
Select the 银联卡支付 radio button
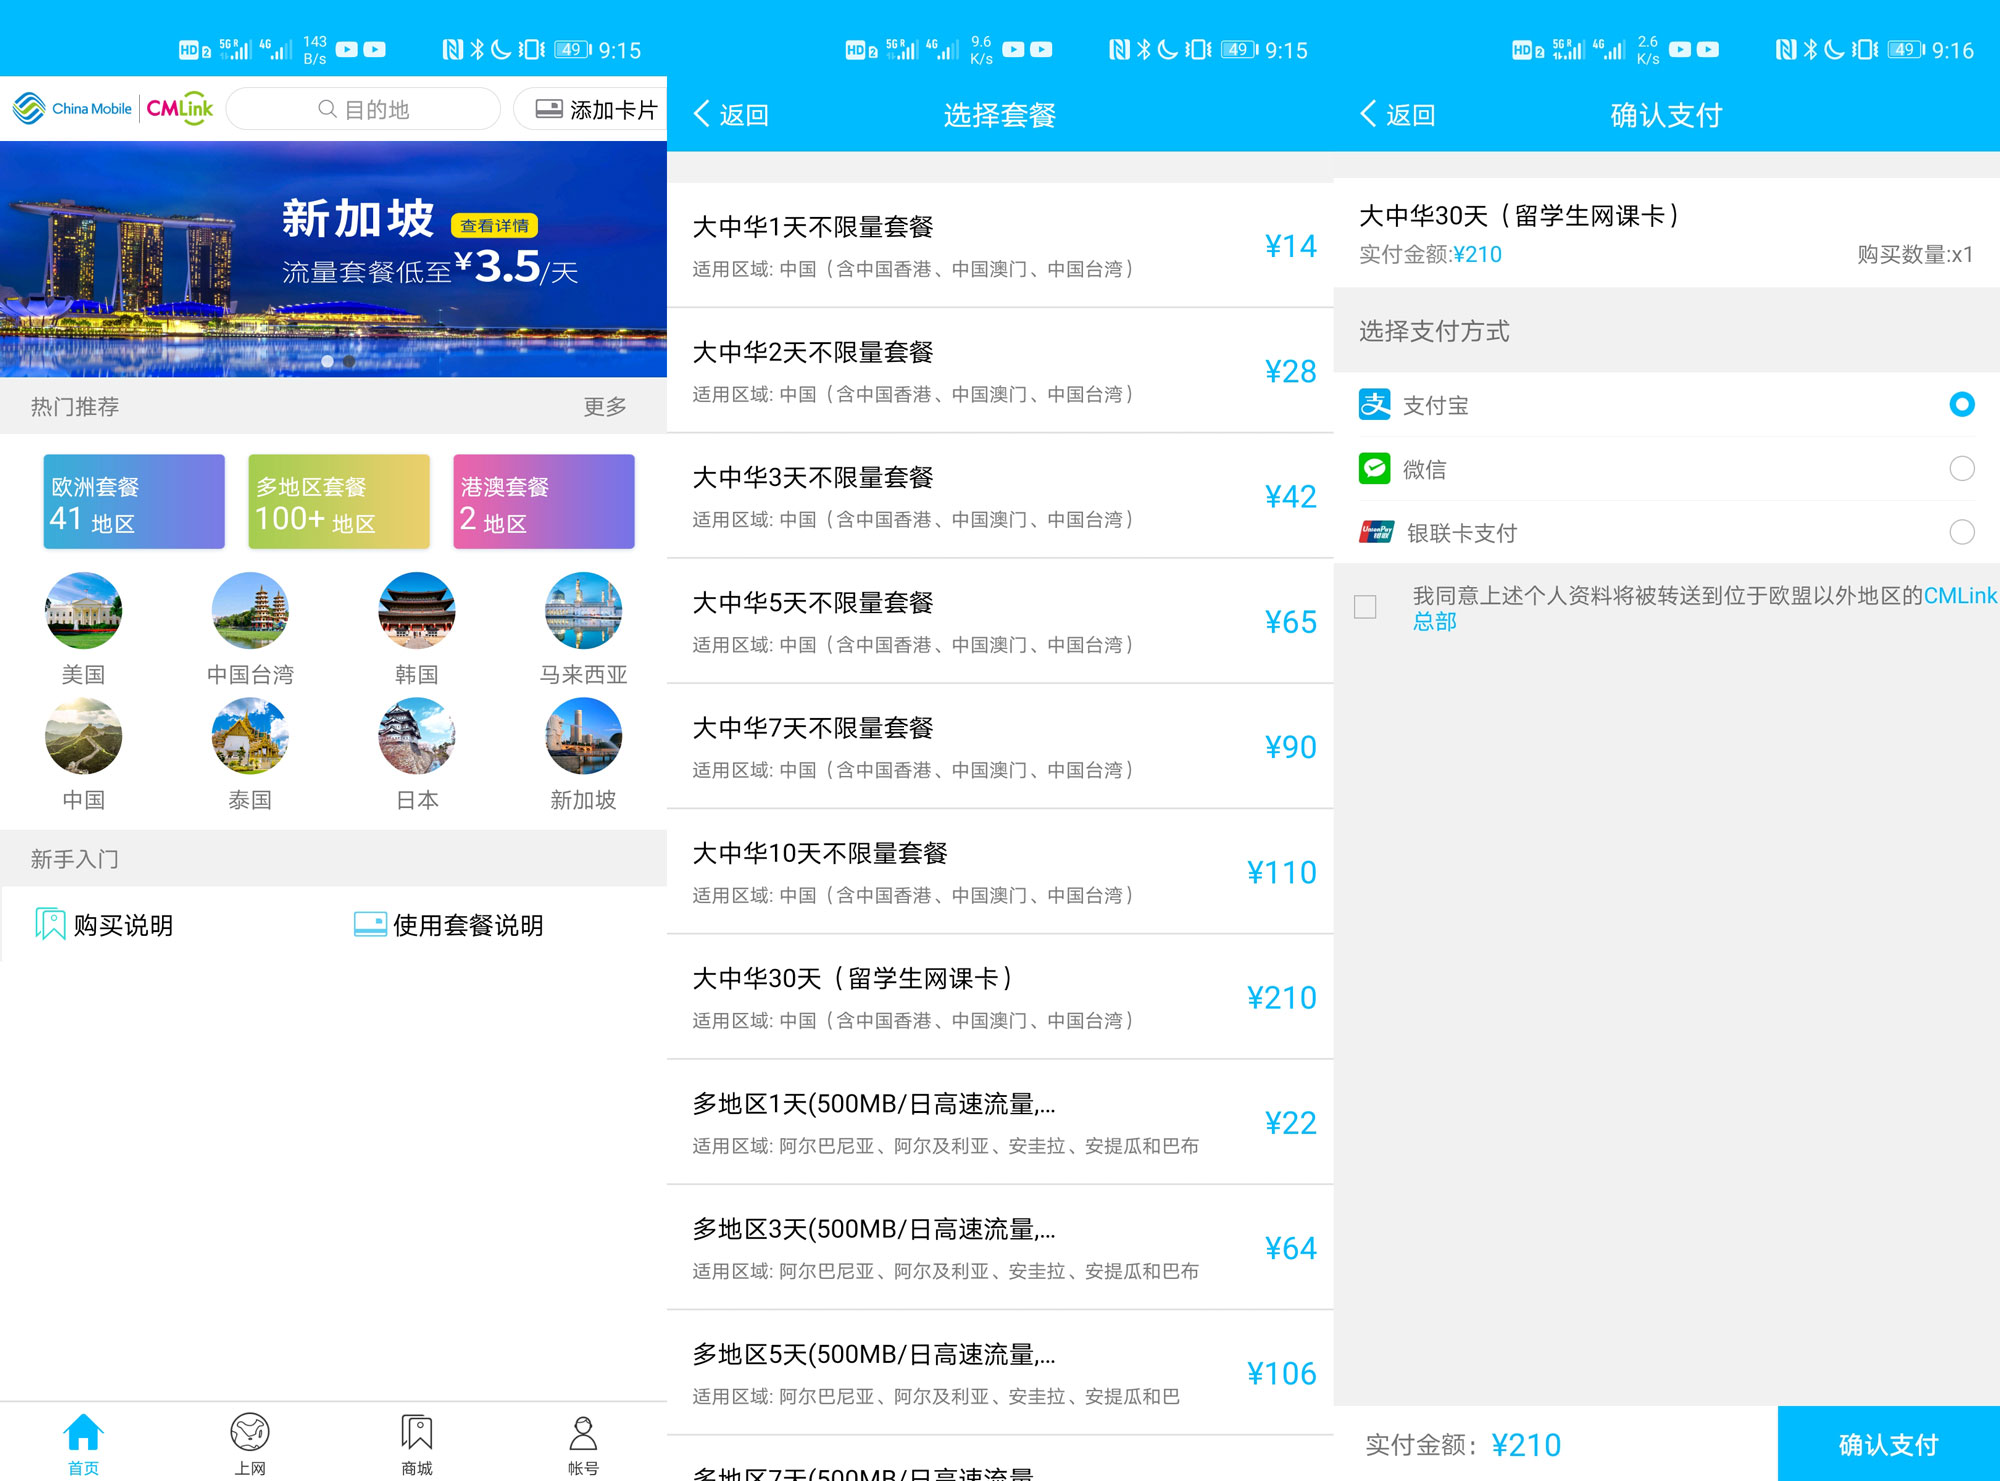1961,532
